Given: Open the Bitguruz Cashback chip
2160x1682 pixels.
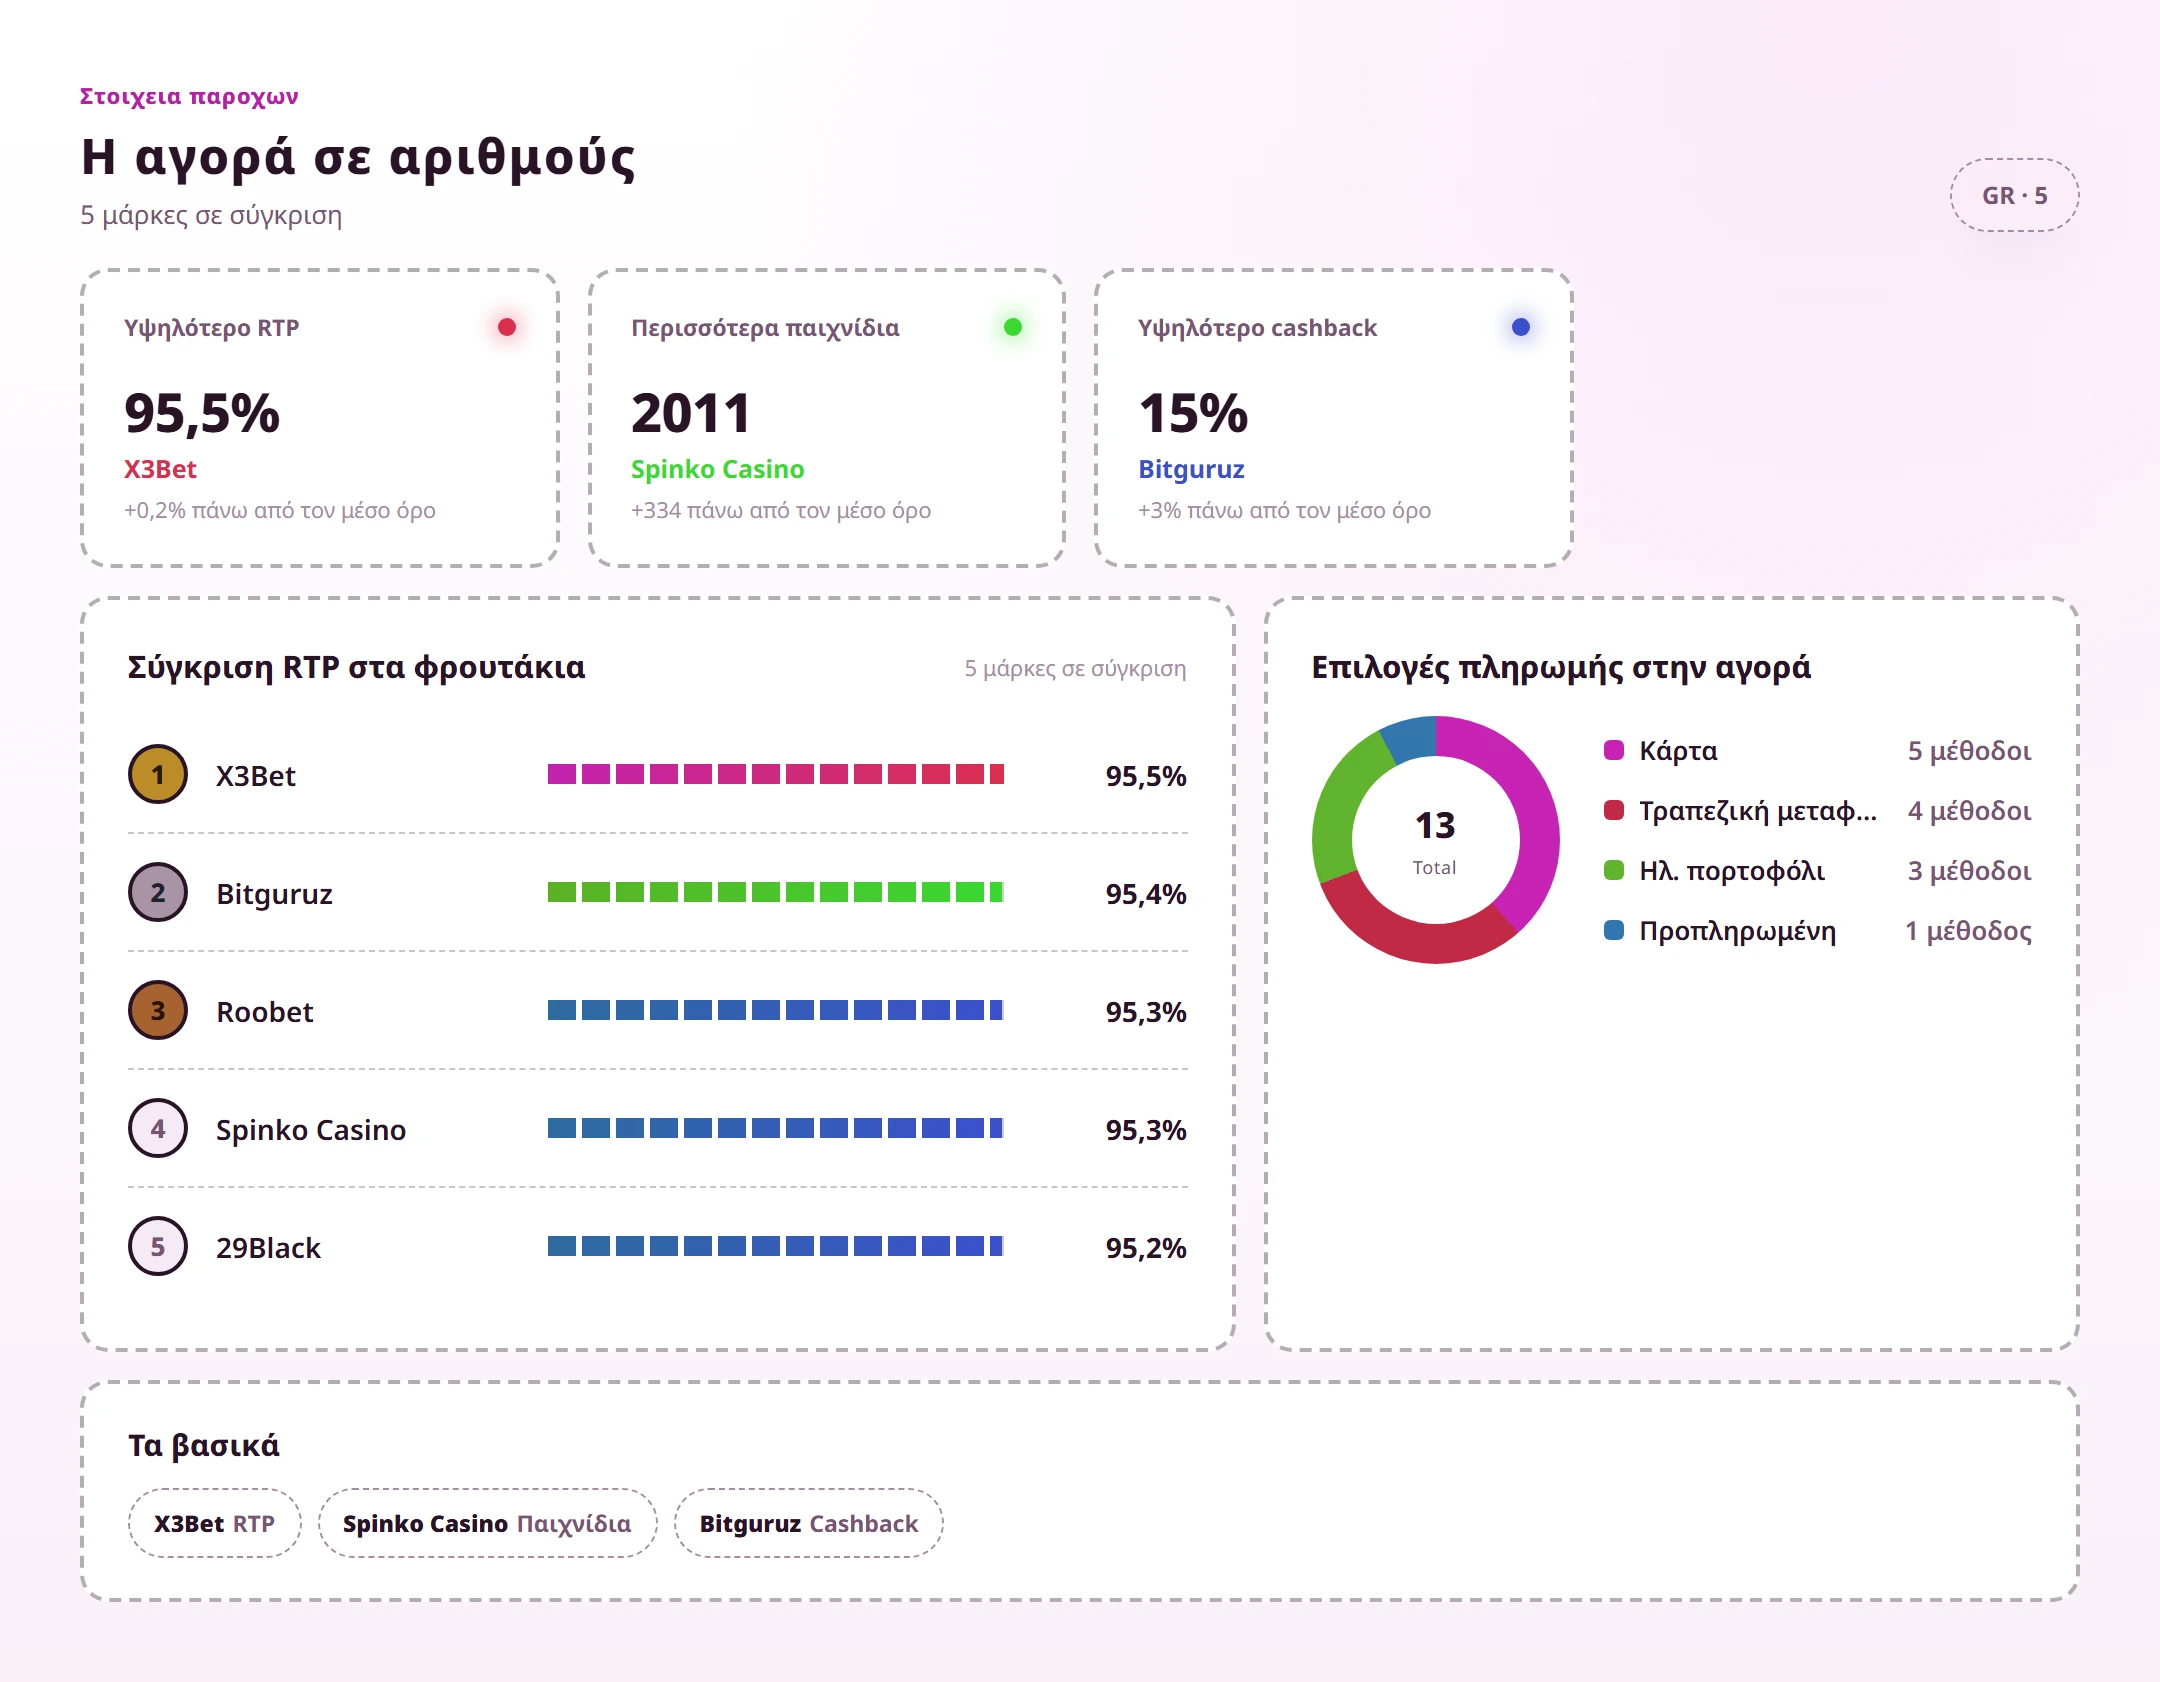Looking at the screenshot, I should [x=809, y=1524].
